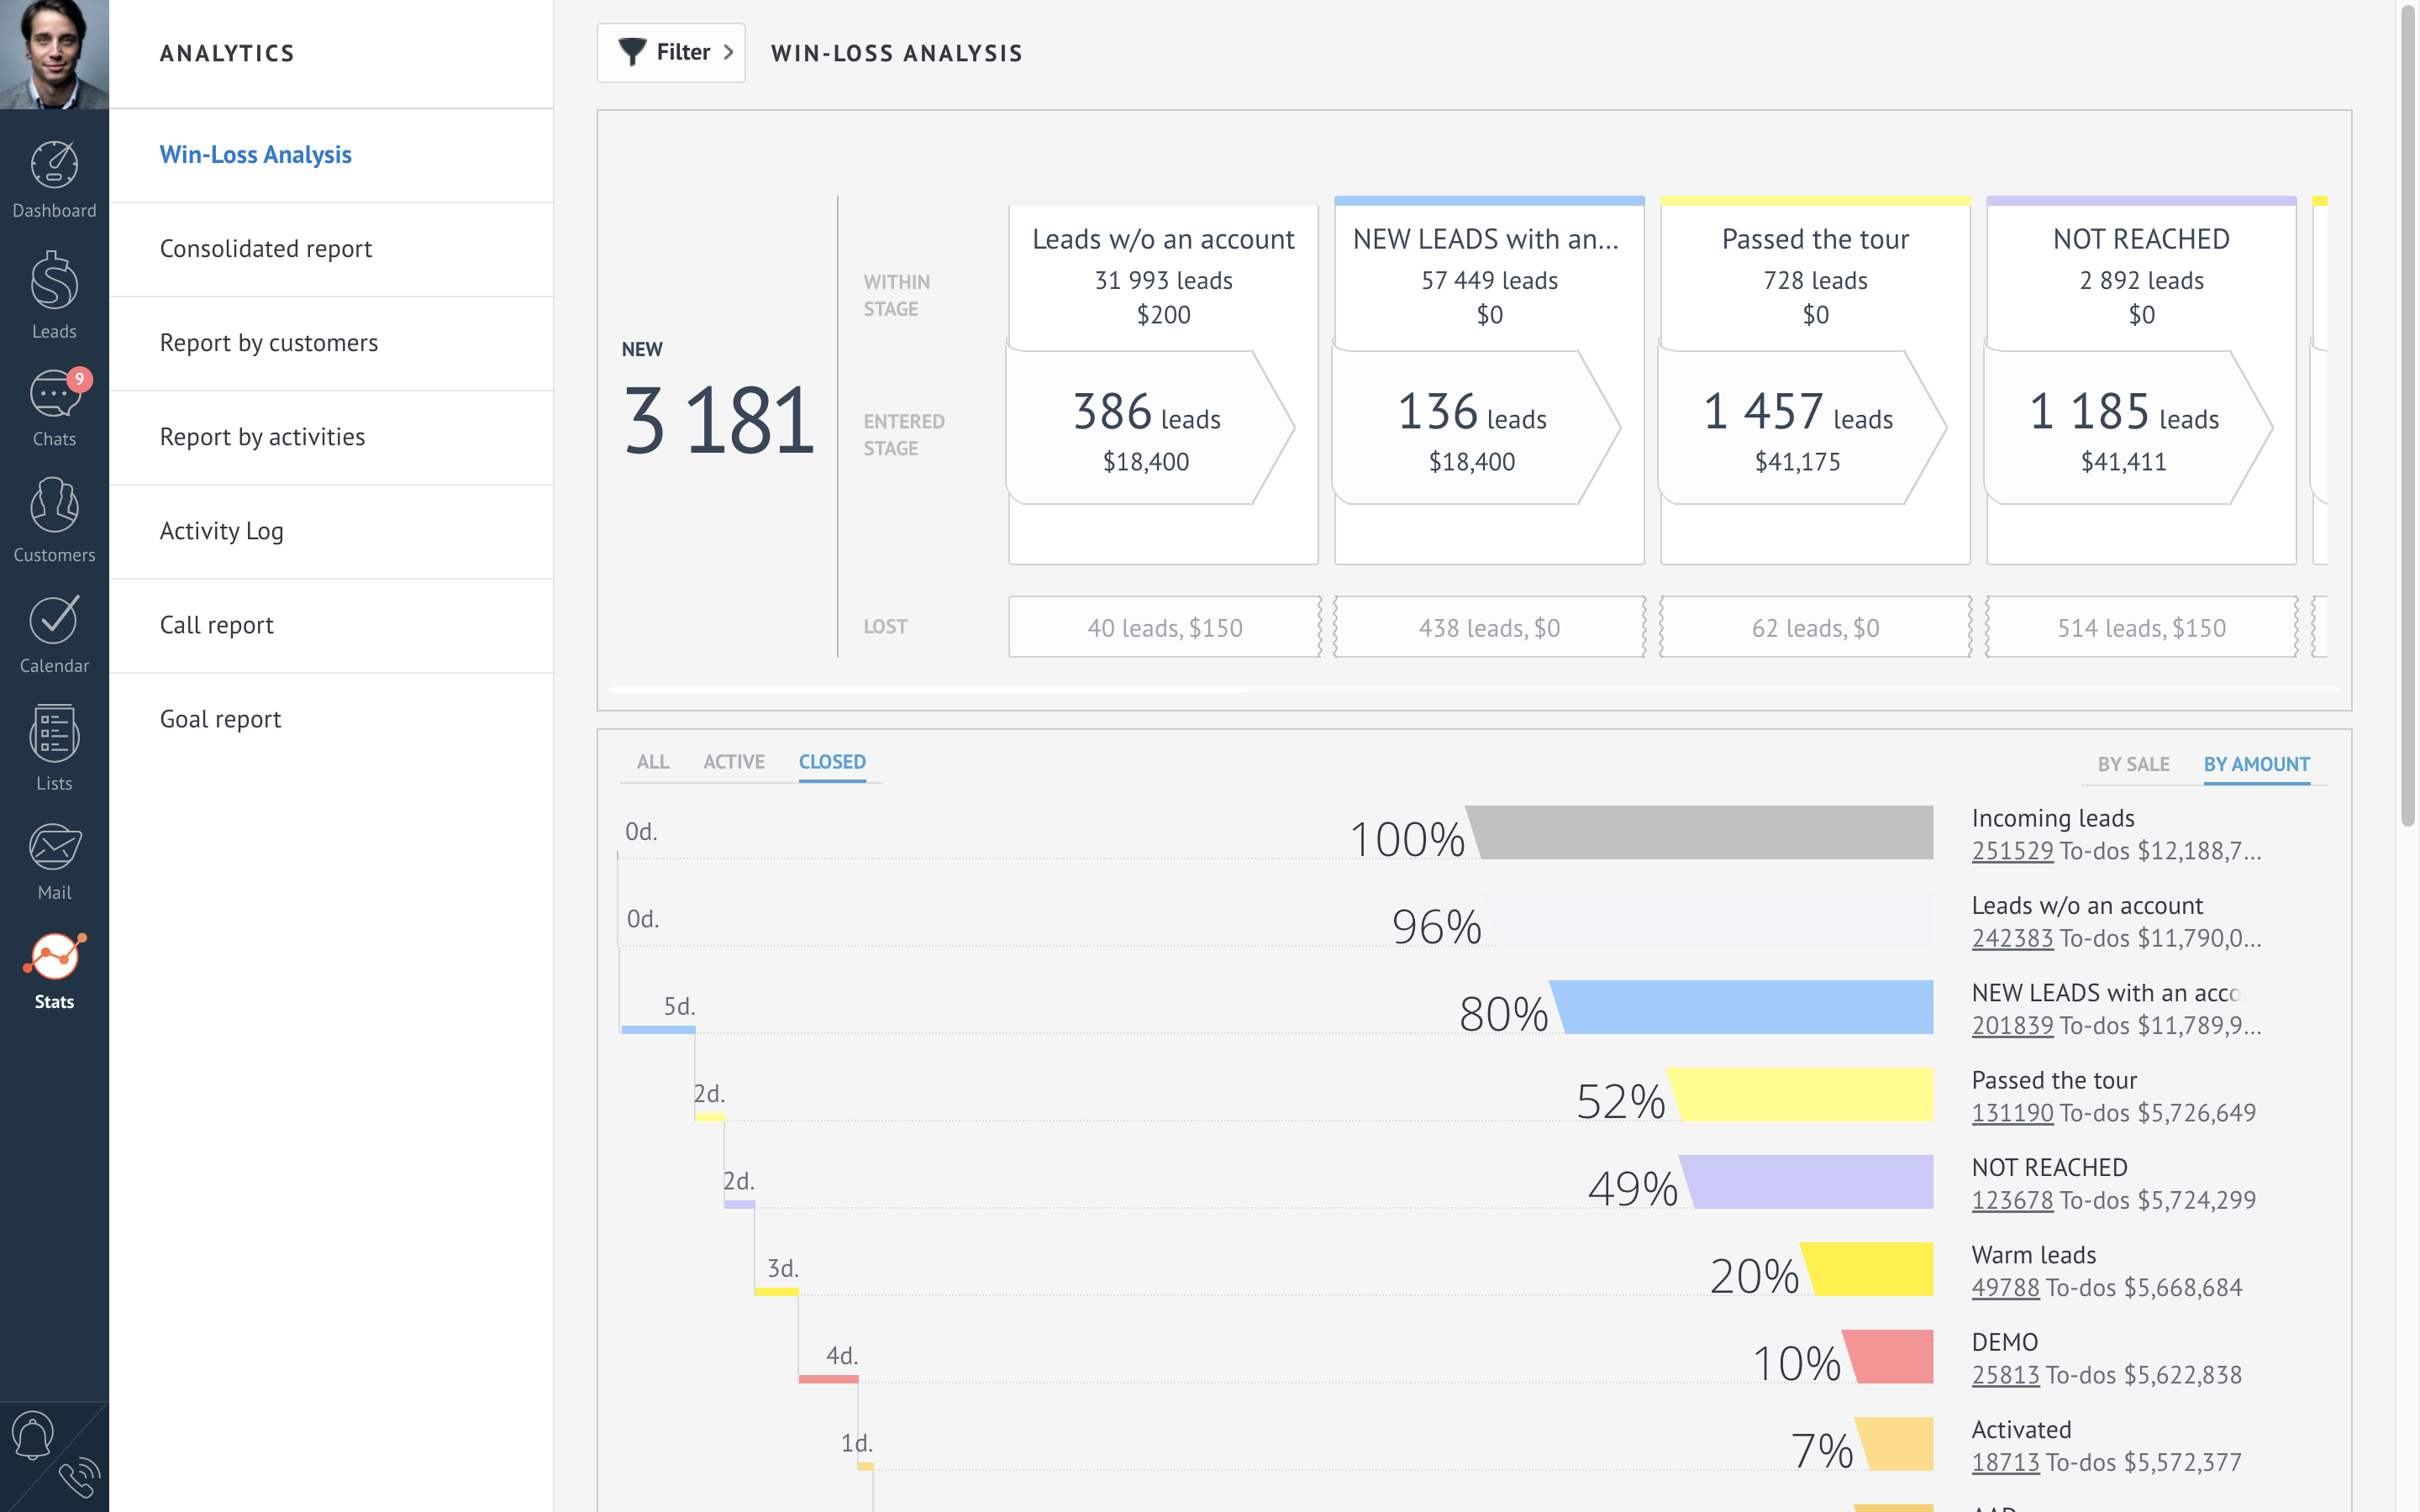Switch funnel to BY SALE

2133,765
